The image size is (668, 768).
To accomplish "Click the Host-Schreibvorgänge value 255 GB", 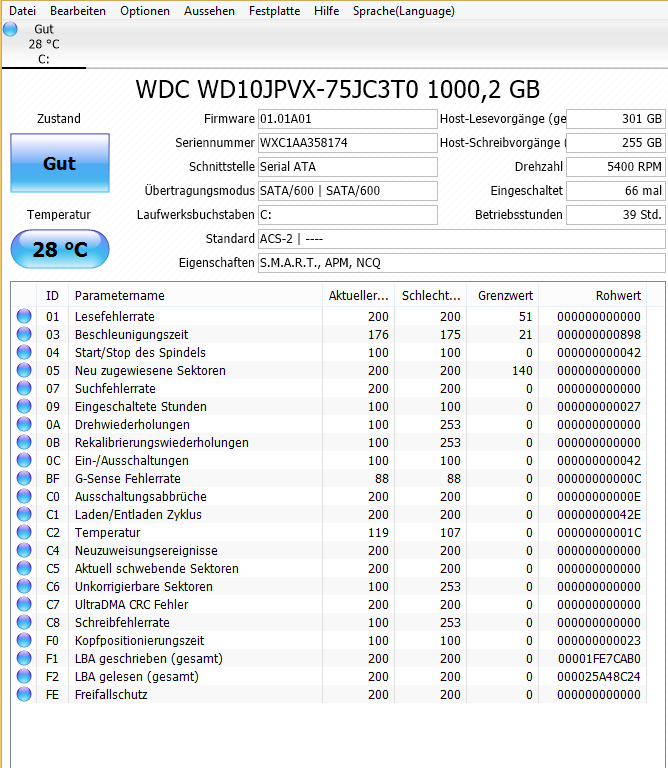I will coord(616,143).
